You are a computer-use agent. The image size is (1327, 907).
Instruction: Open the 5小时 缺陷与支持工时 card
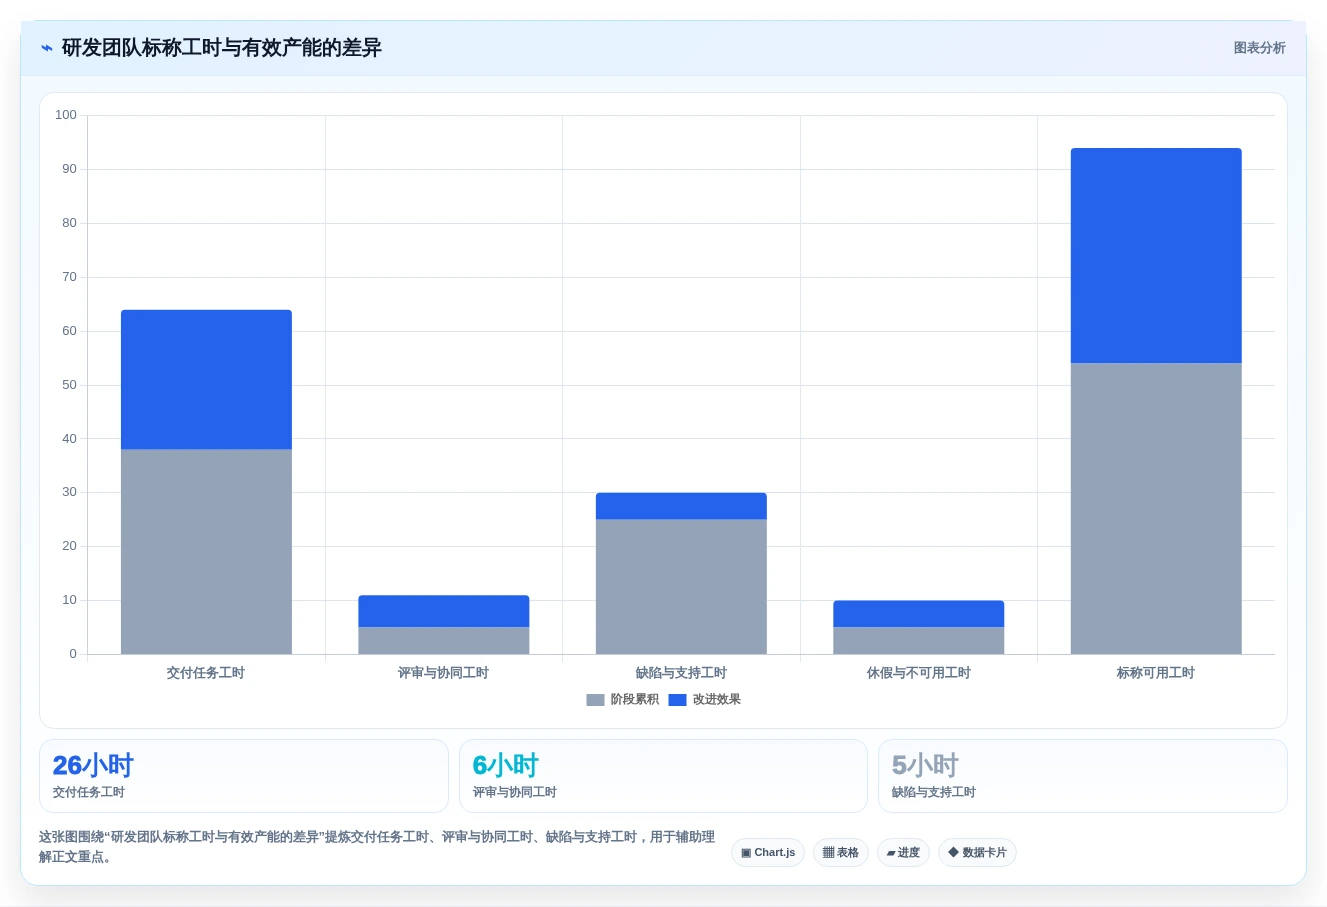(x=1082, y=776)
